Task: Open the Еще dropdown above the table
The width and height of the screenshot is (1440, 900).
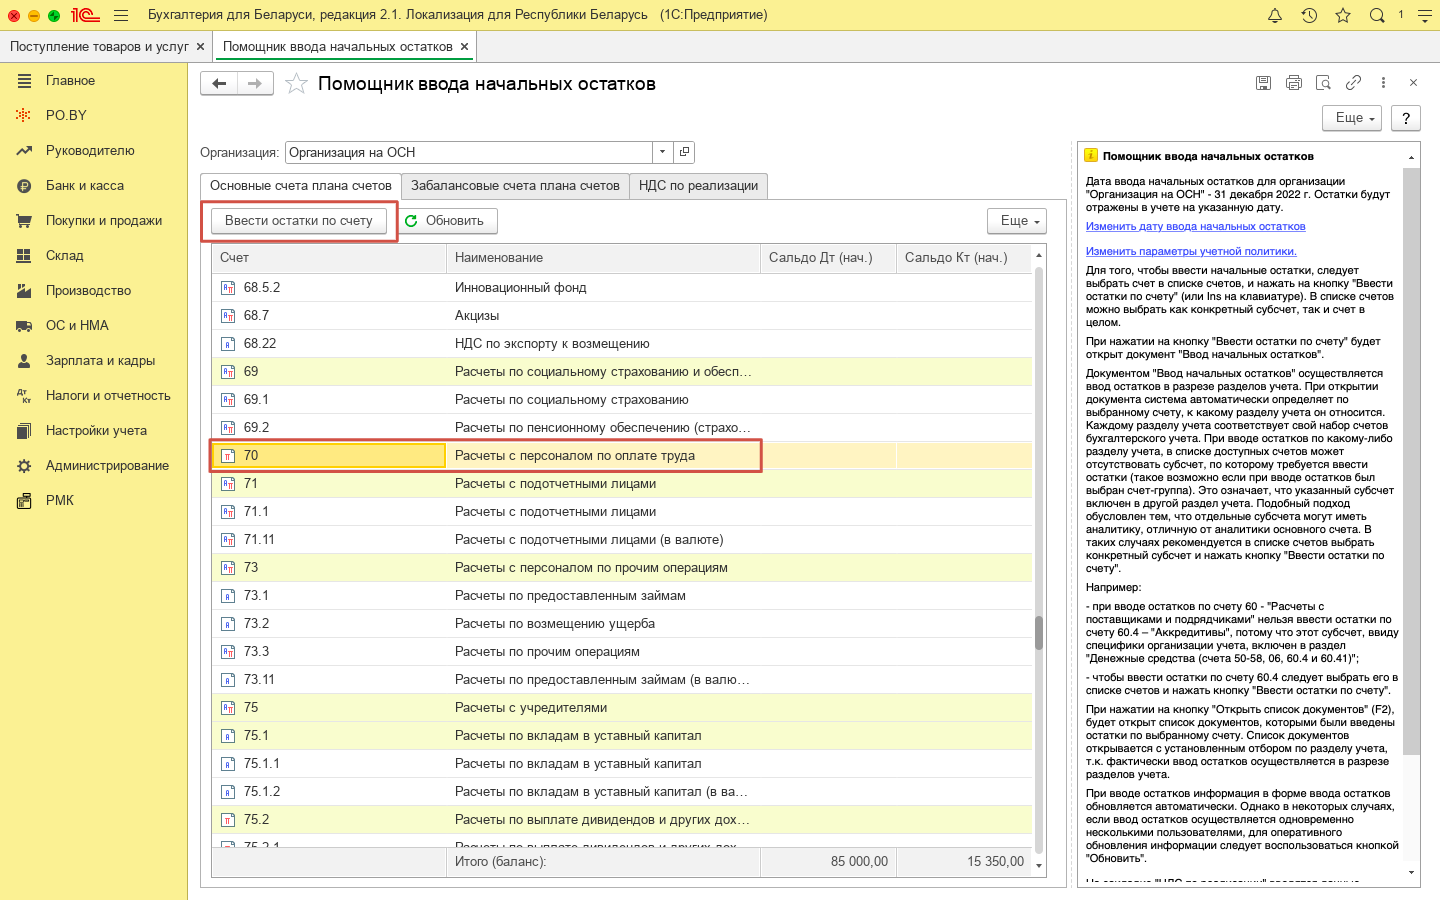Action: click(1016, 221)
